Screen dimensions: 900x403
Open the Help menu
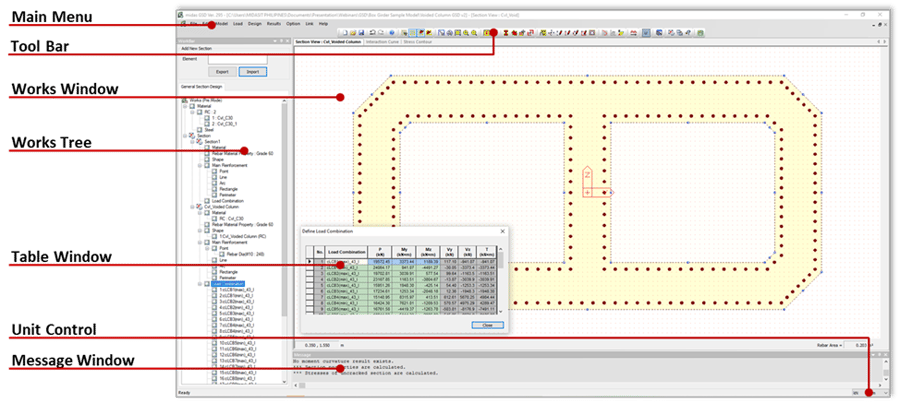point(324,24)
